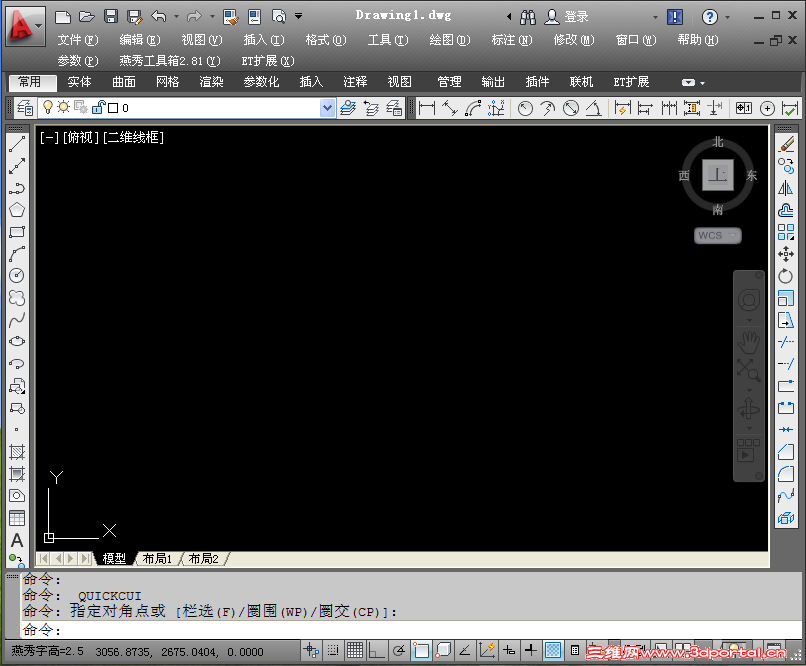Click the Table creation tool
Viewport: 806px width, 666px height.
(16, 518)
